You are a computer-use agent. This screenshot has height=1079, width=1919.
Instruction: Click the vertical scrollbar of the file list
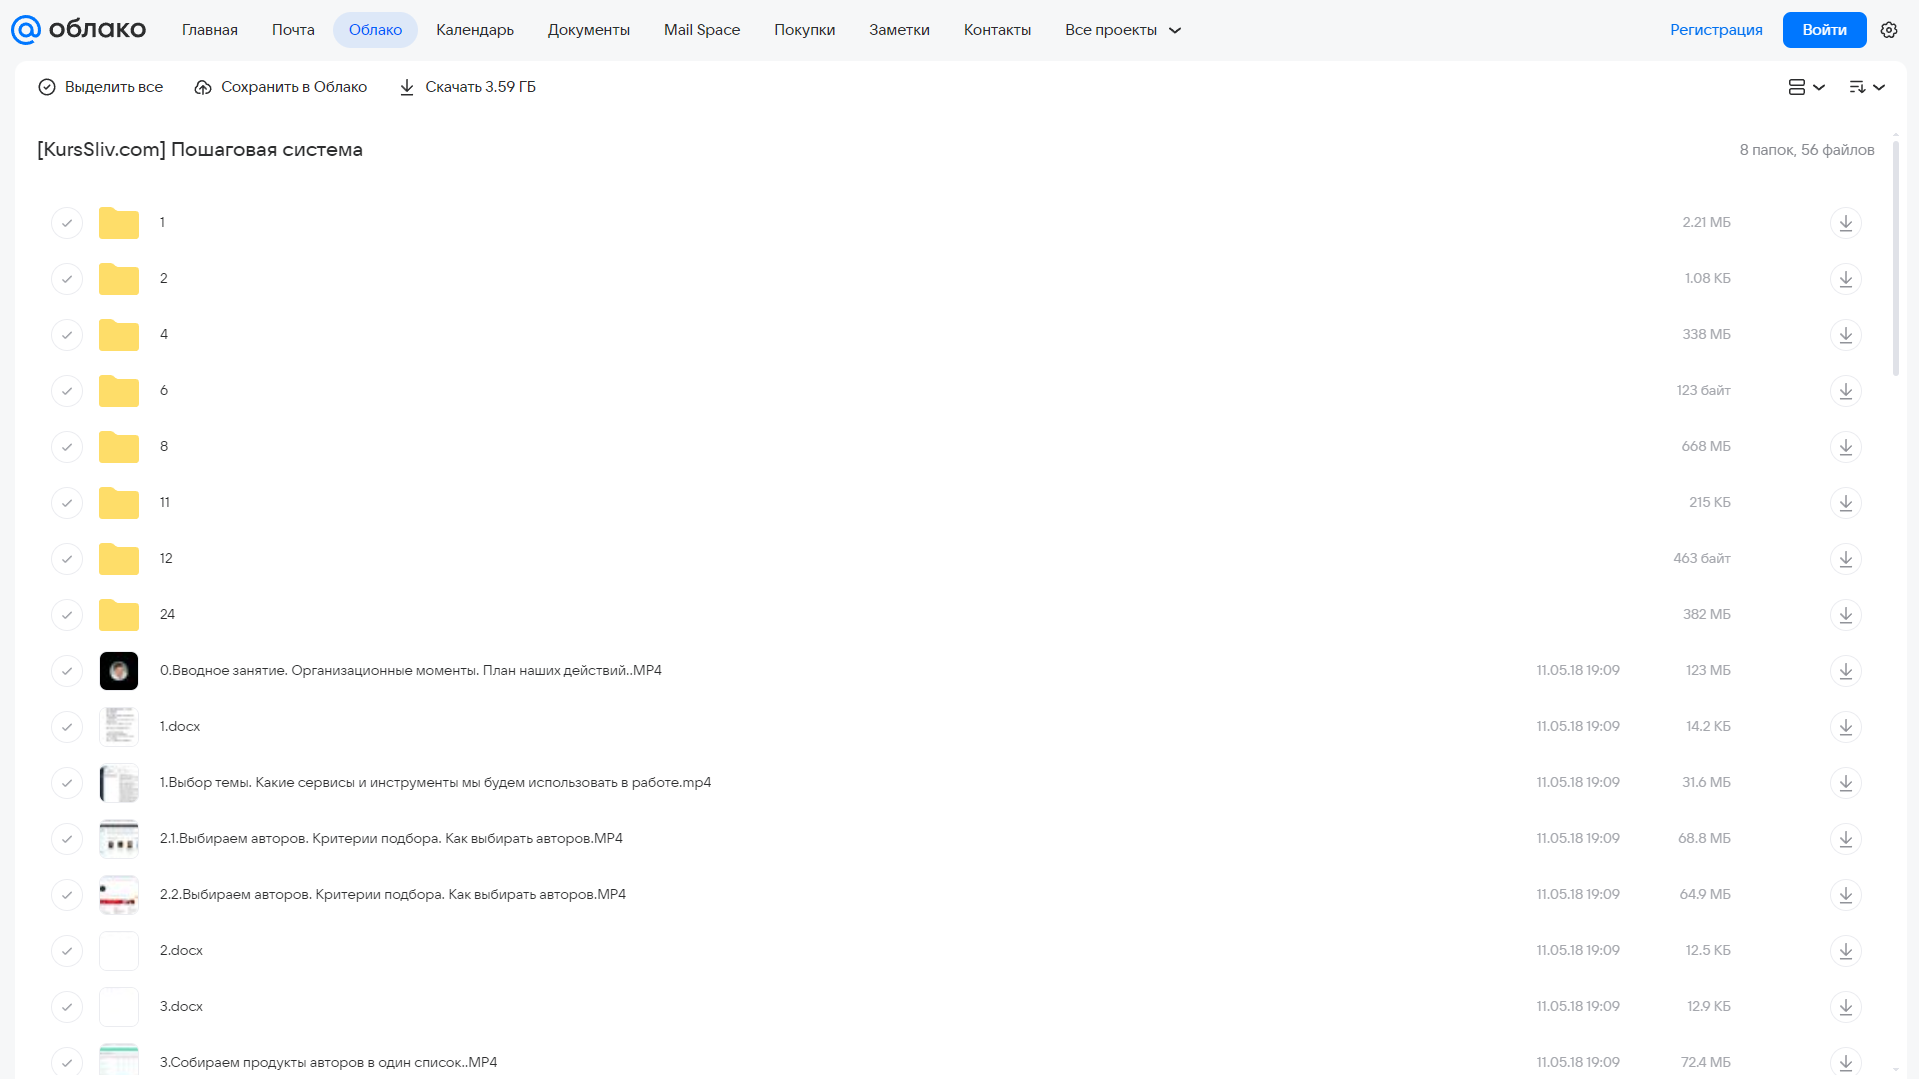point(1895,258)
